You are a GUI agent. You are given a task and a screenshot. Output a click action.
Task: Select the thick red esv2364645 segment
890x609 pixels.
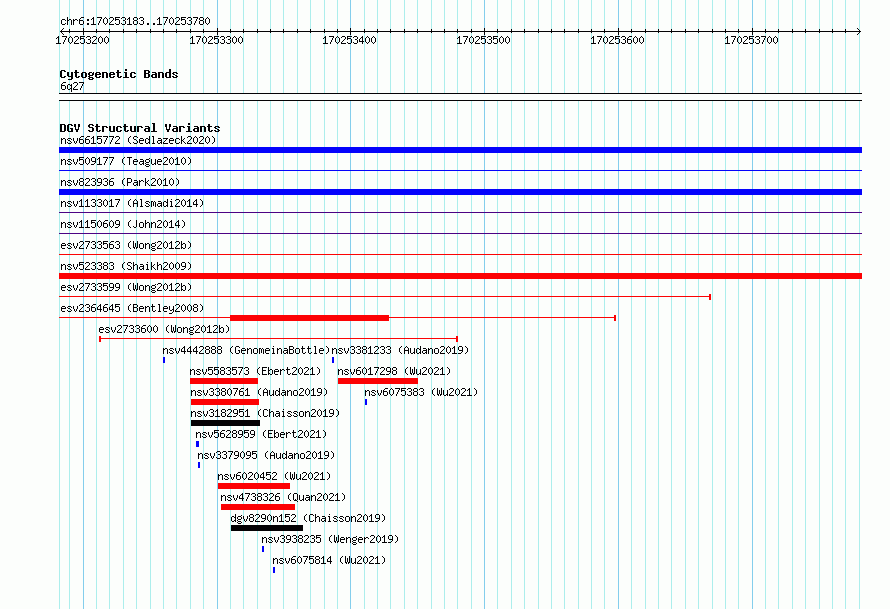[x=309, y=318]
